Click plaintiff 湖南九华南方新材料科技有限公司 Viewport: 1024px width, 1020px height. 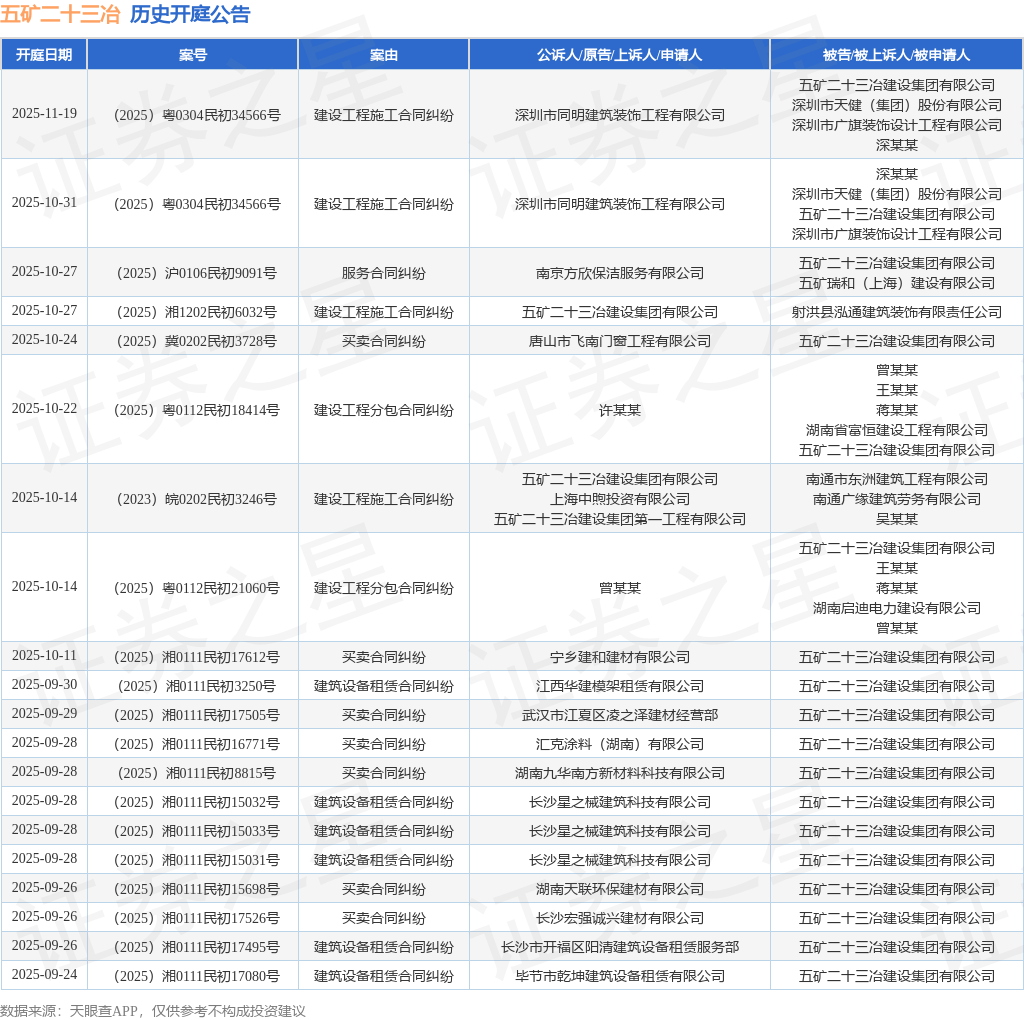point(619,773)
